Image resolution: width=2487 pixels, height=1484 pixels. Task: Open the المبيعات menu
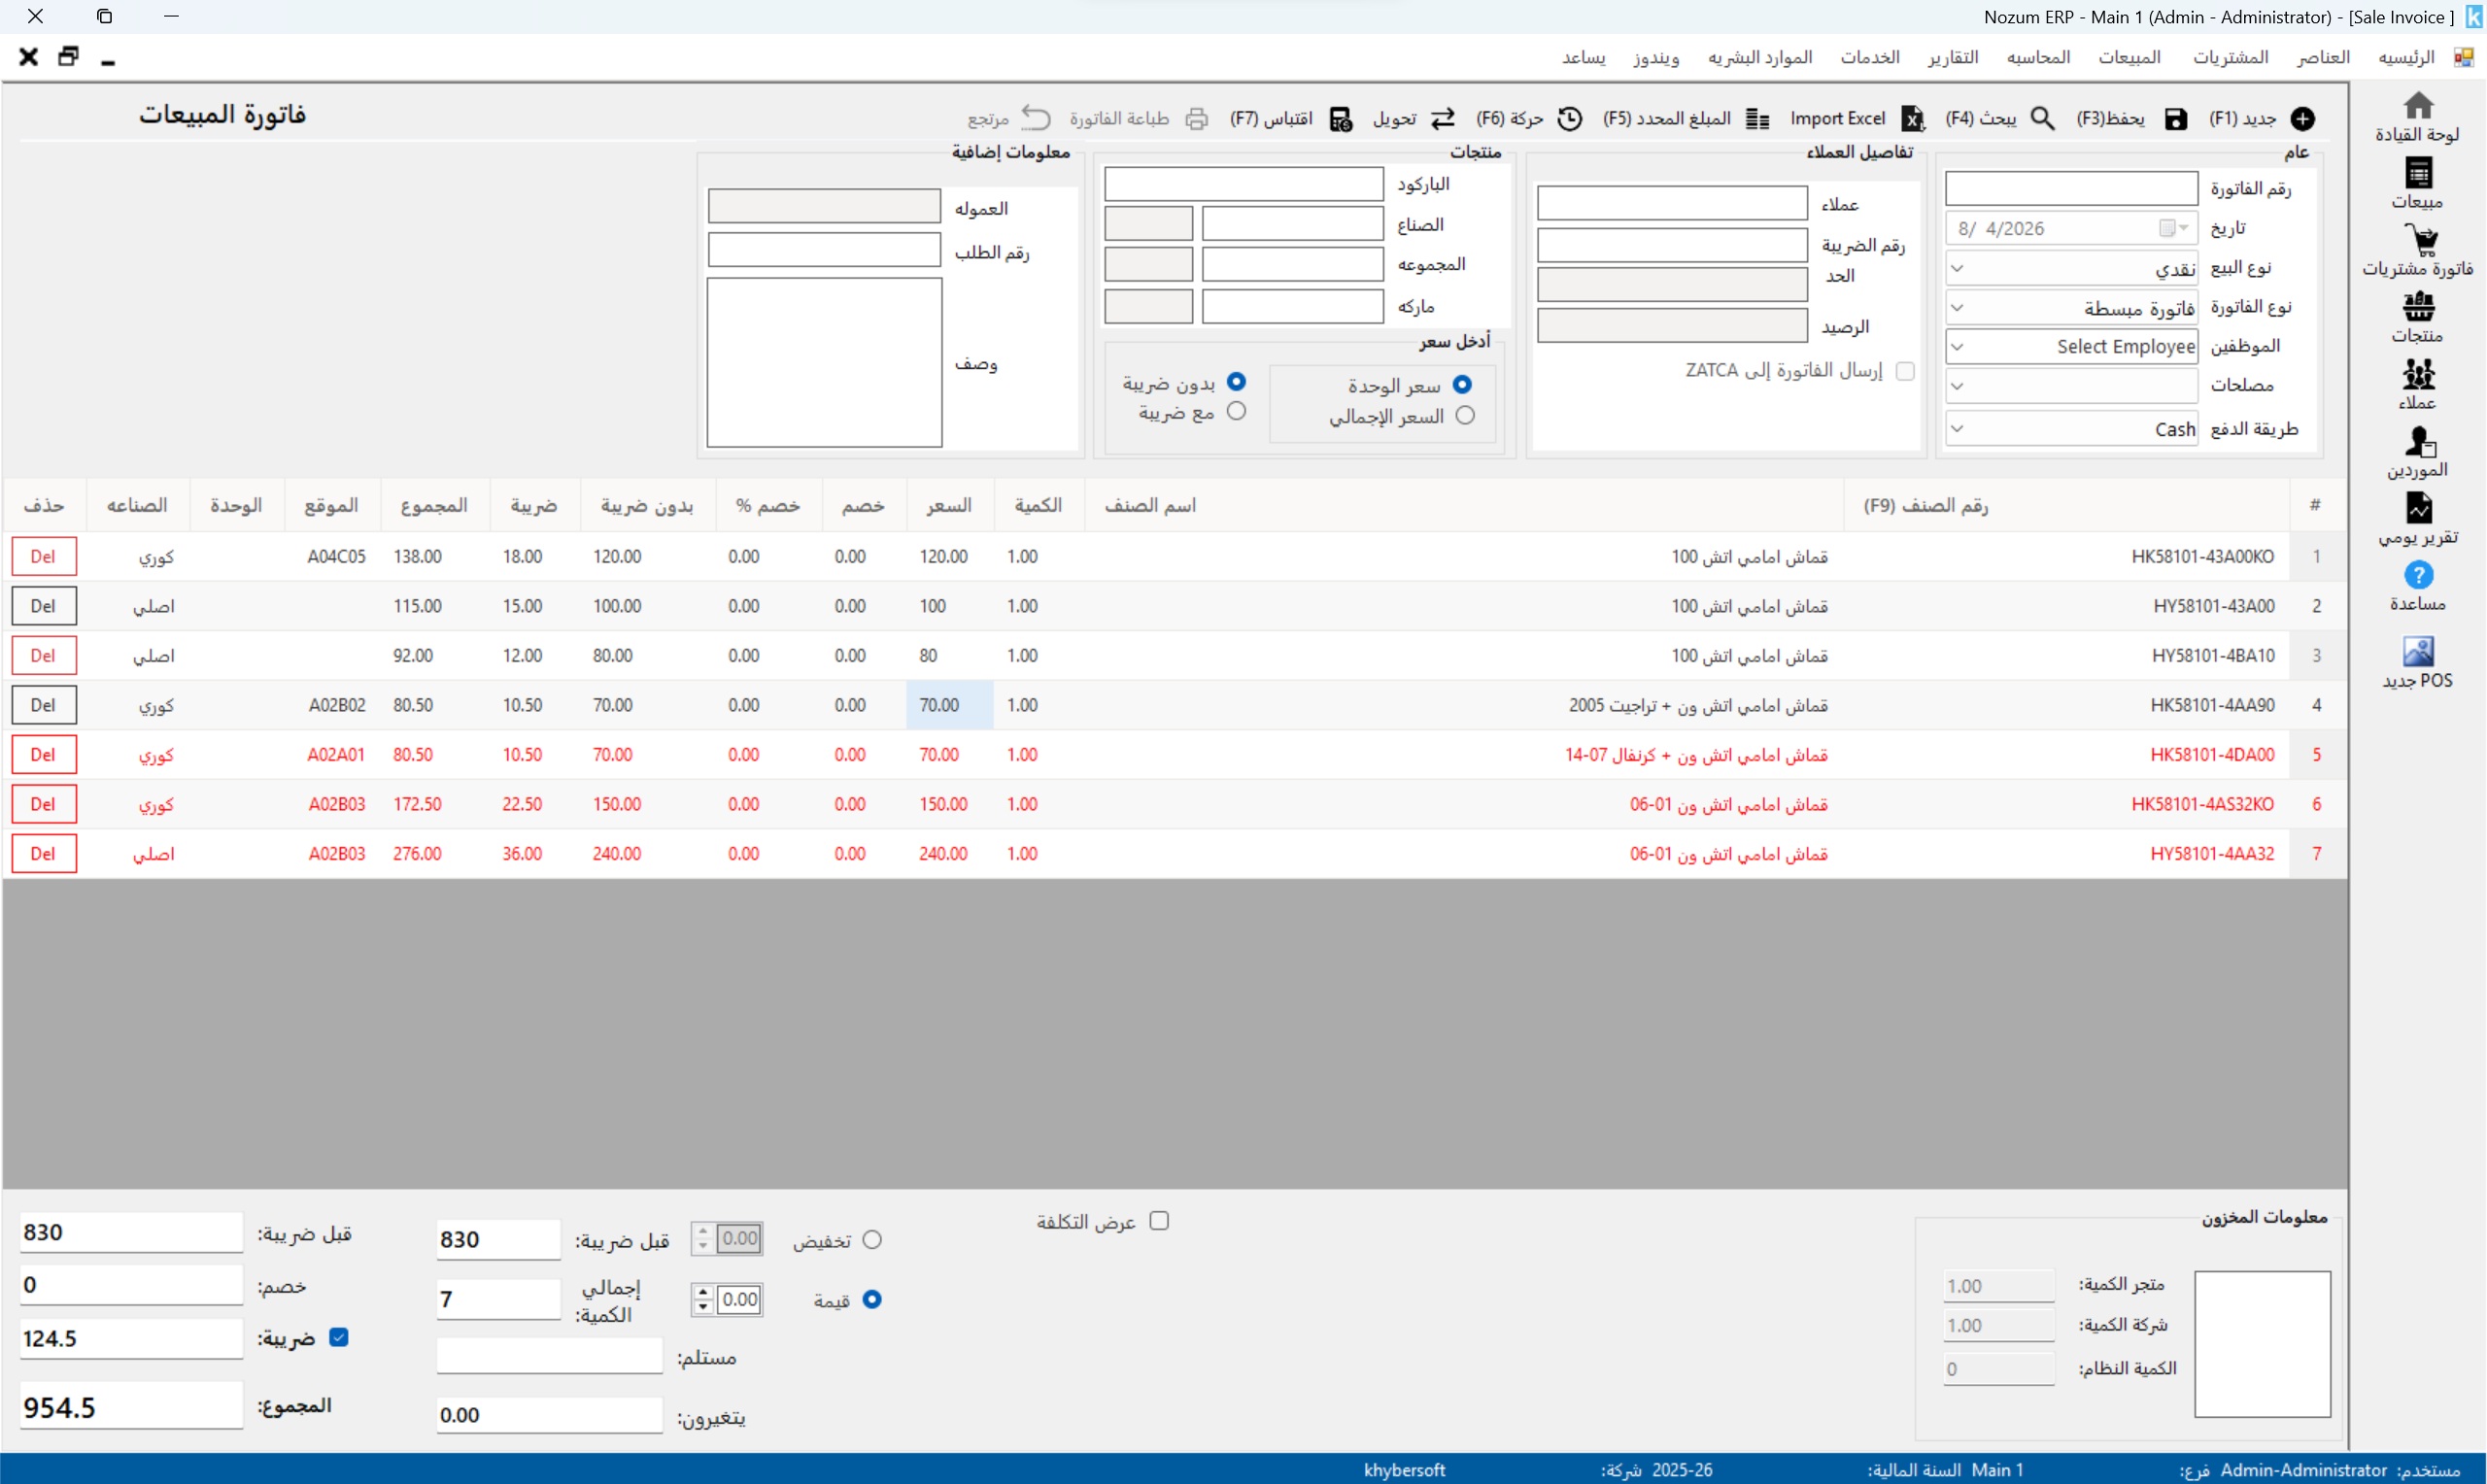pyautogui.click(x=2129, y=57)
